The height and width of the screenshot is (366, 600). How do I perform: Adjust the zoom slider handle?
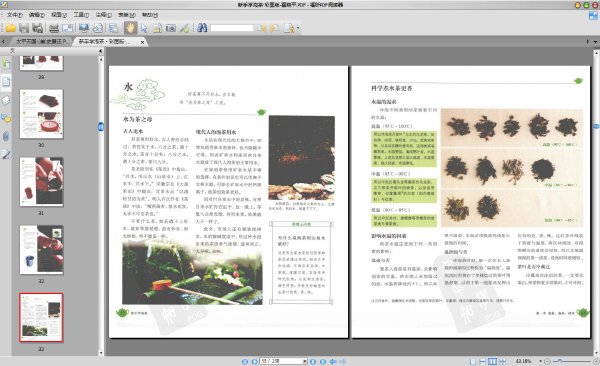coord(560,361)
